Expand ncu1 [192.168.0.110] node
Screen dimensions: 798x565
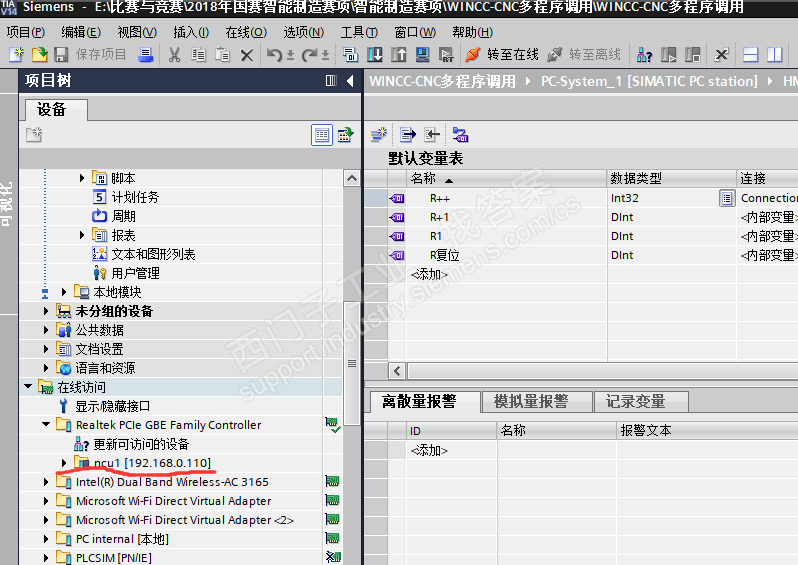(x=64, y=463)
